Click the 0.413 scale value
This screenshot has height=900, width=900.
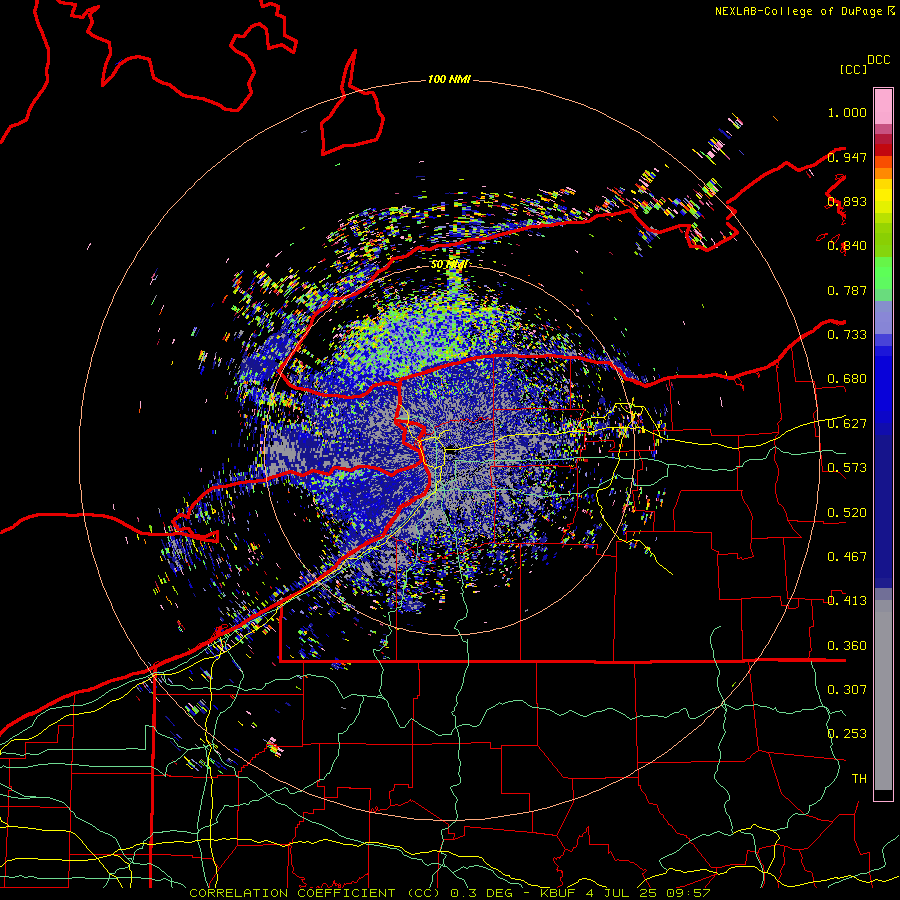pos(847,601)
